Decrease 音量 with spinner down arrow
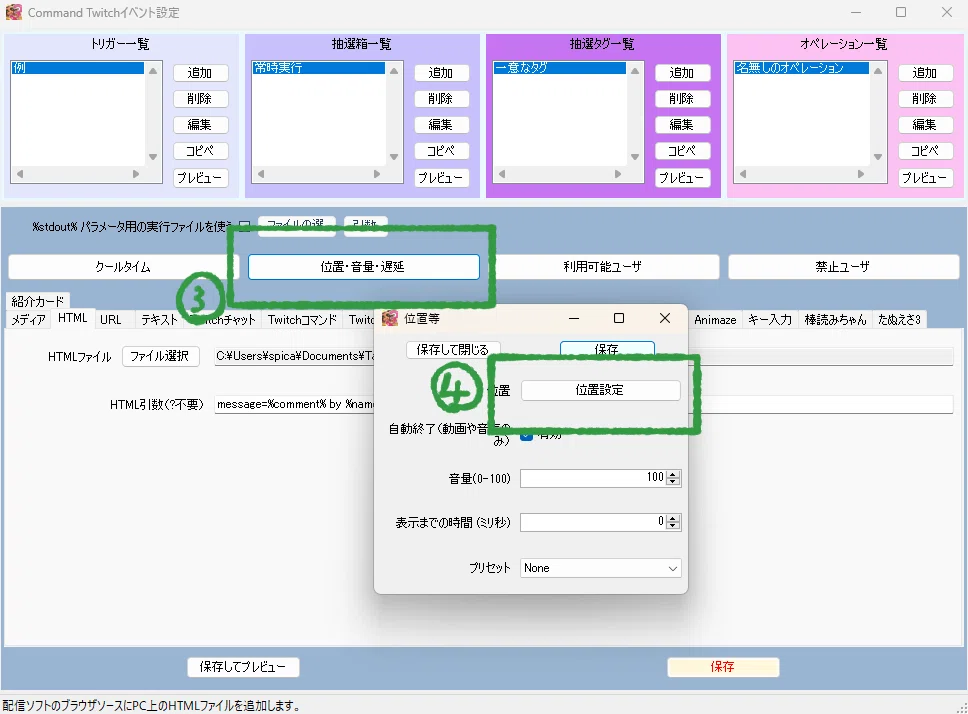Viewport: 968px width, 714px height. [x=674, y=482]
